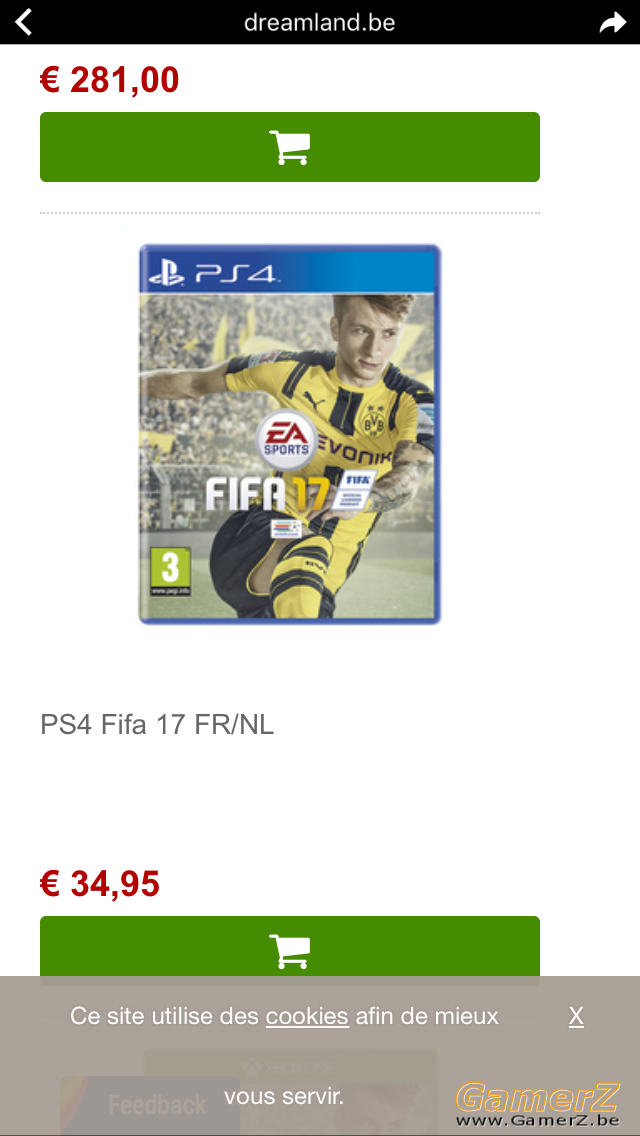Viewport: 640px width, 1136px height.
Task: Dismiss the cookie banner with X
Action: pyautogui.click(x=576, y=1016)
